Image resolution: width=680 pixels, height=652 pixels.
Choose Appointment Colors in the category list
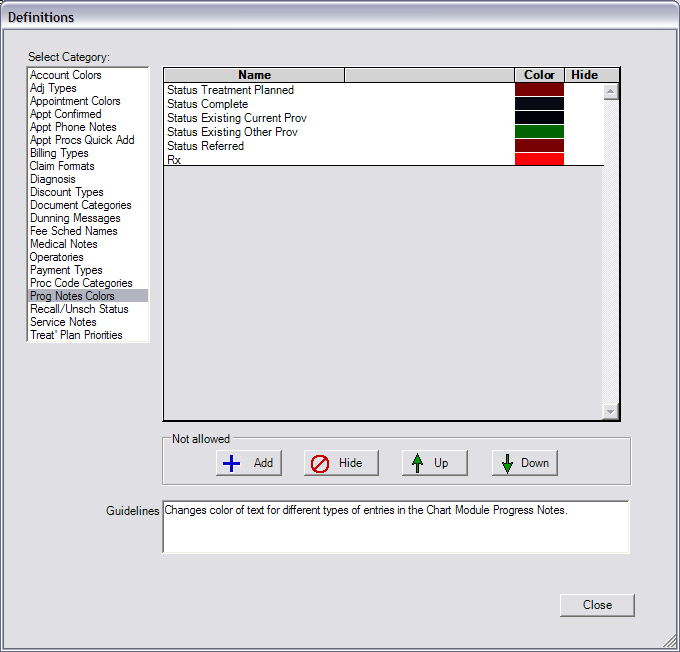point(75,101)
